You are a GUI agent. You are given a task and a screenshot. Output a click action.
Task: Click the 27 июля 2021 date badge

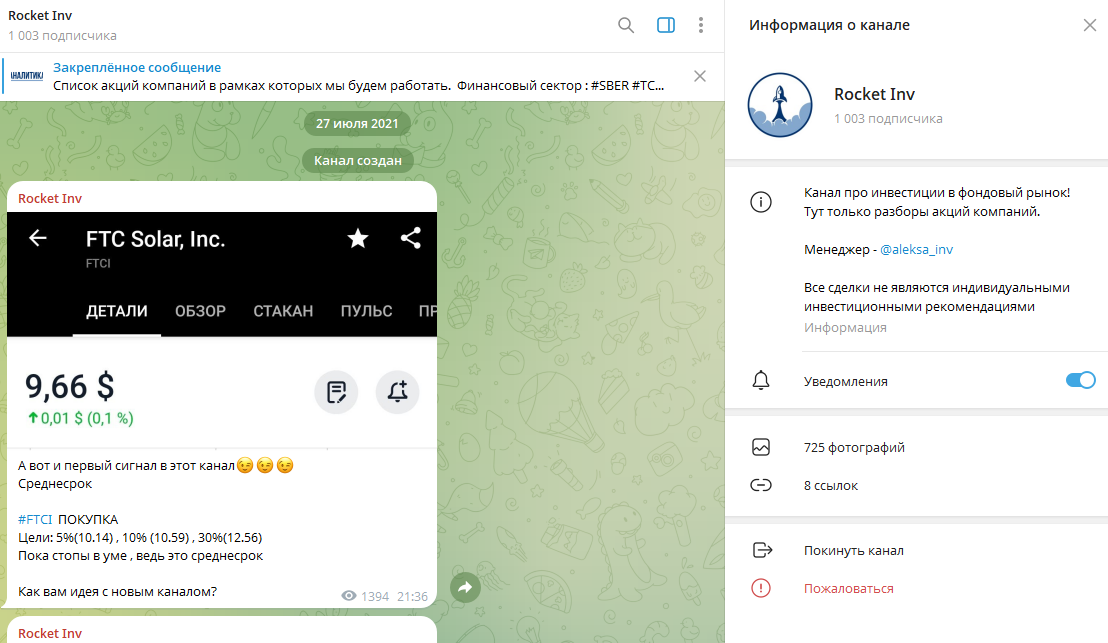tap(357, 124)
